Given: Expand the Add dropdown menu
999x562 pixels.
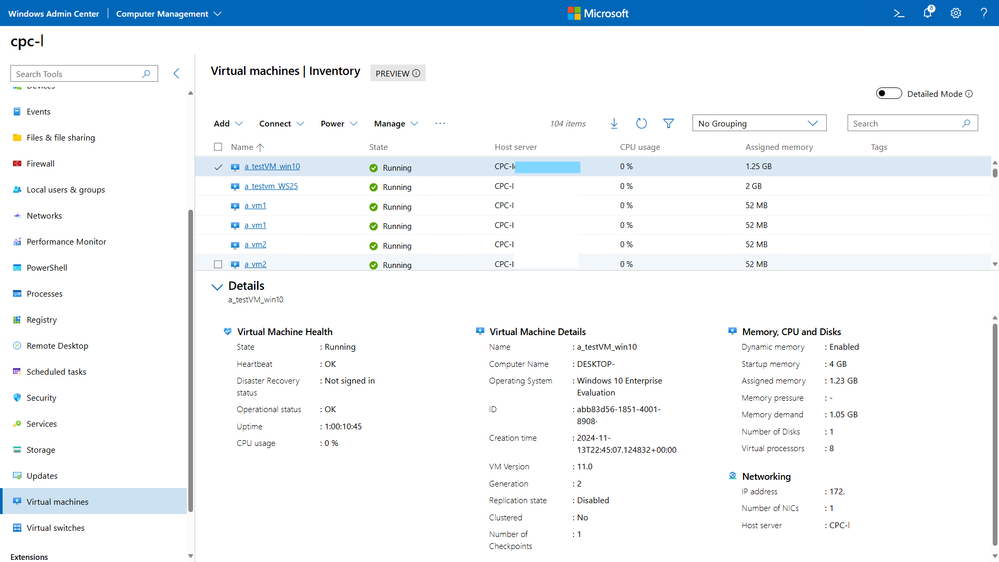Looking at the screenshot, I should (228, 124).
